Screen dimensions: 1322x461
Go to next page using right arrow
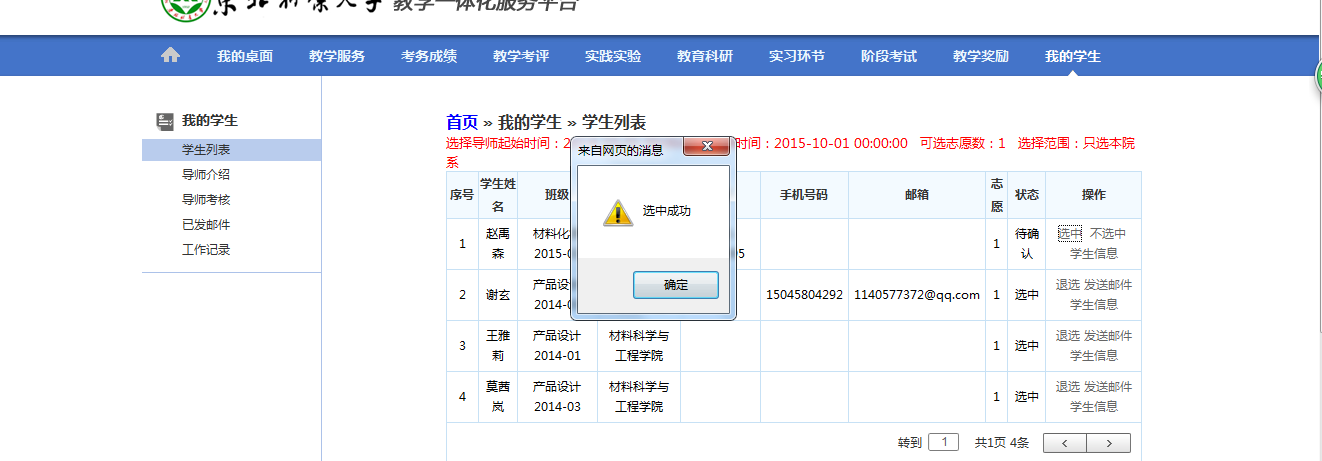click(1109, 443)
